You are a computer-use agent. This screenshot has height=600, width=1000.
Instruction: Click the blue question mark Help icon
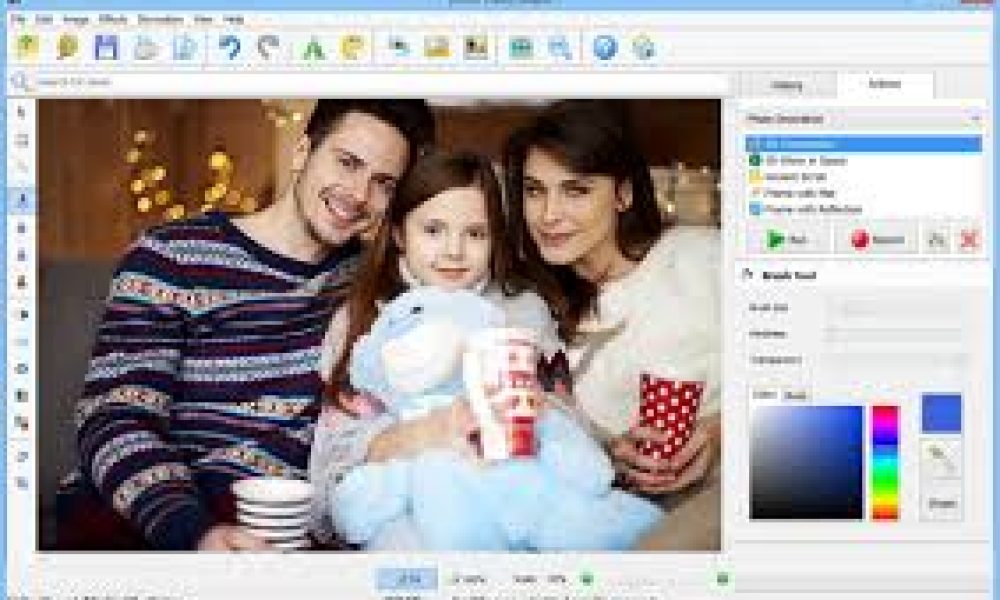[x=605, y=48]
